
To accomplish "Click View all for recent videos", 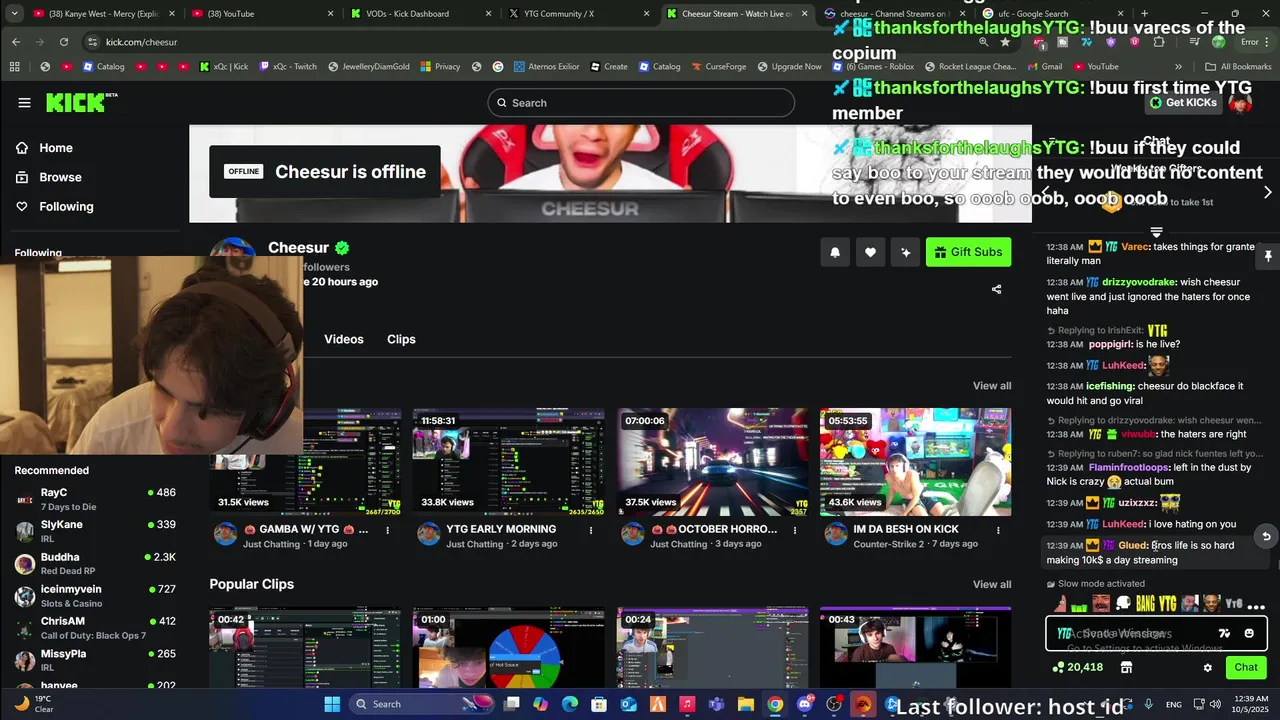I will (992, 386).
